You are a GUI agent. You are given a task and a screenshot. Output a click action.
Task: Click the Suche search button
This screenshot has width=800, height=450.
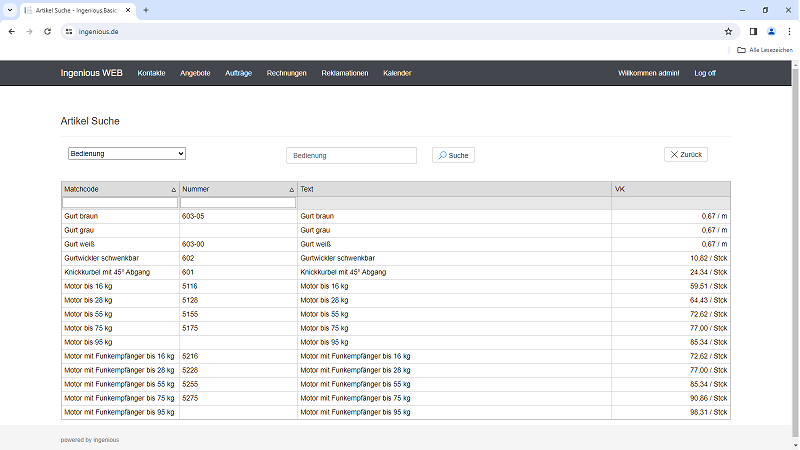(x=453, y=155)
